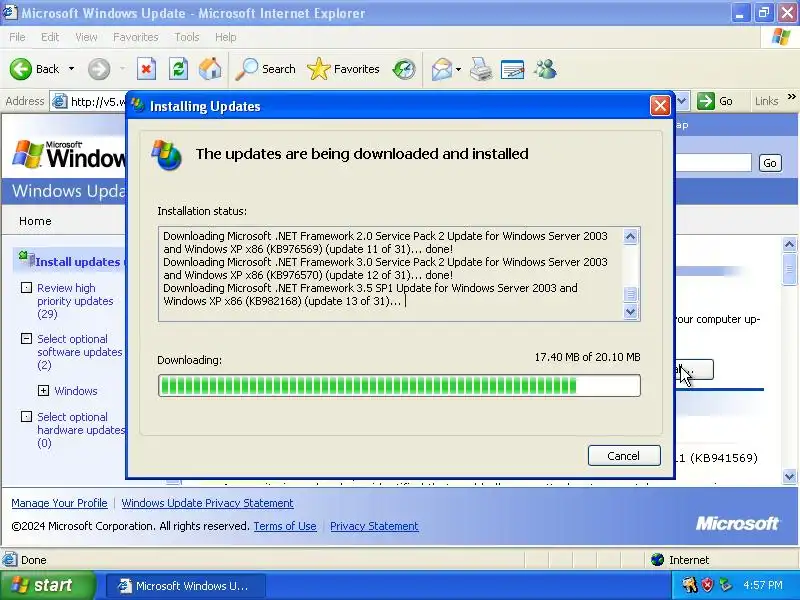
Task: Click the Install updates link in sidebar
Action: click(x=80, y=262)
